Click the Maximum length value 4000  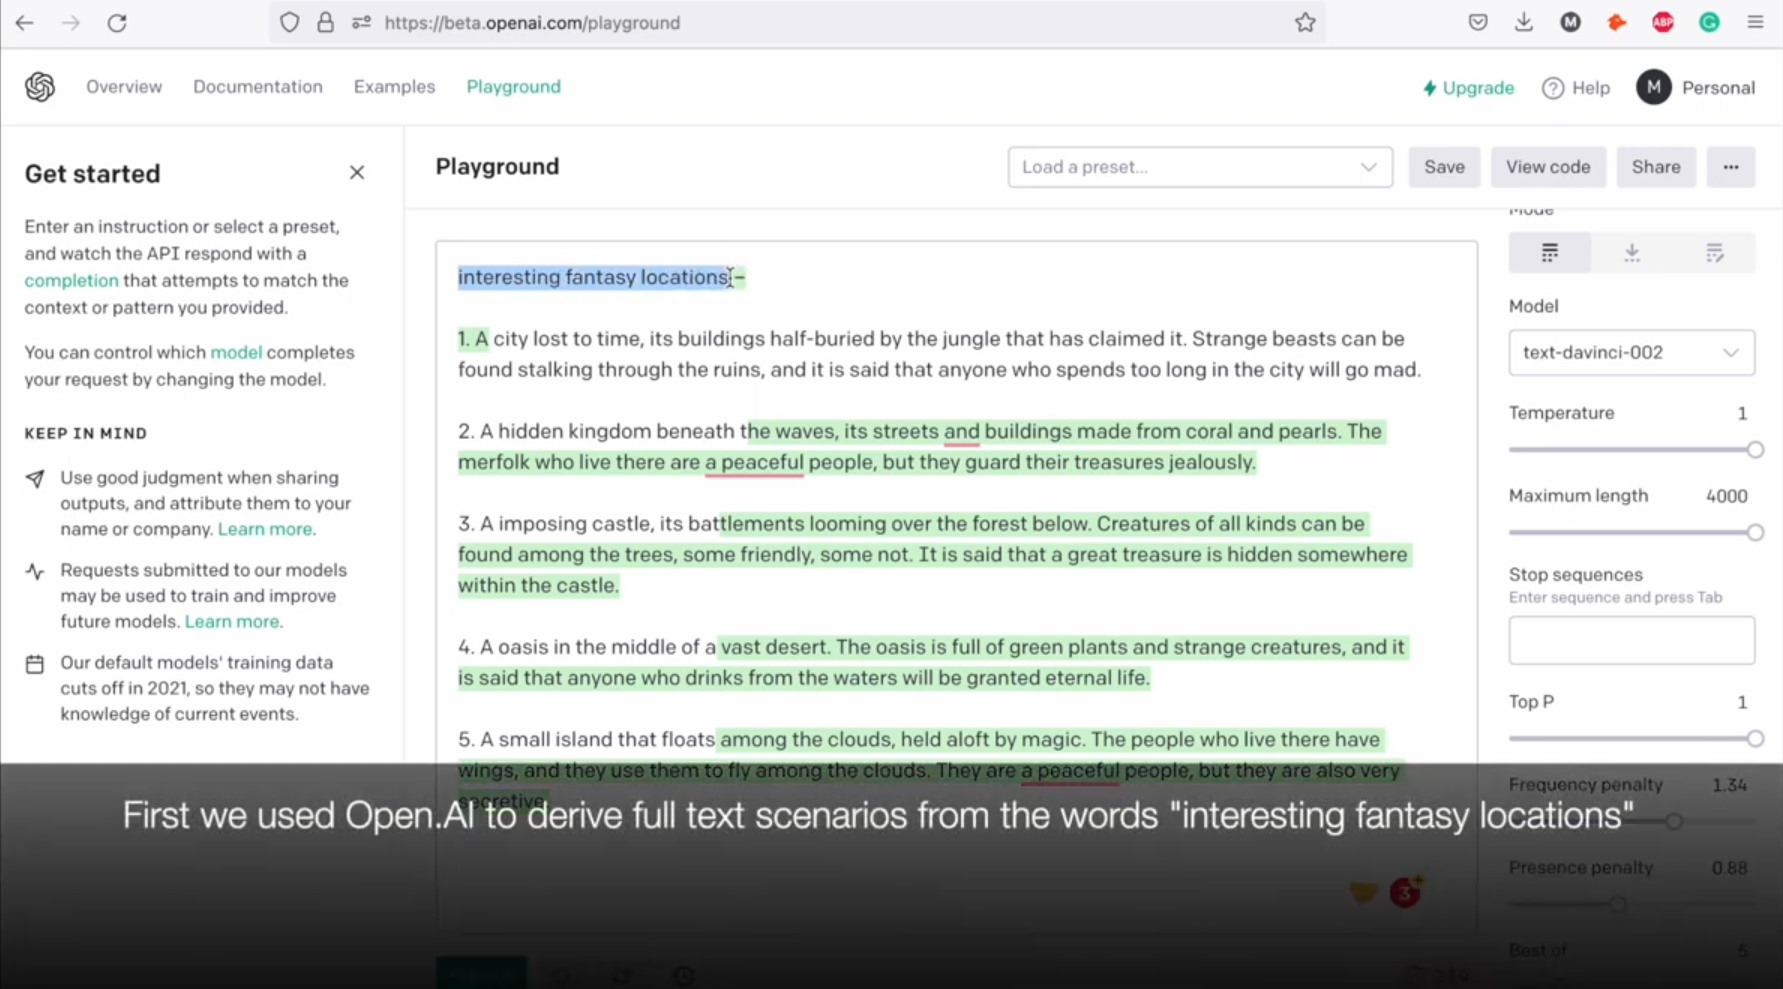point(1727,497)
